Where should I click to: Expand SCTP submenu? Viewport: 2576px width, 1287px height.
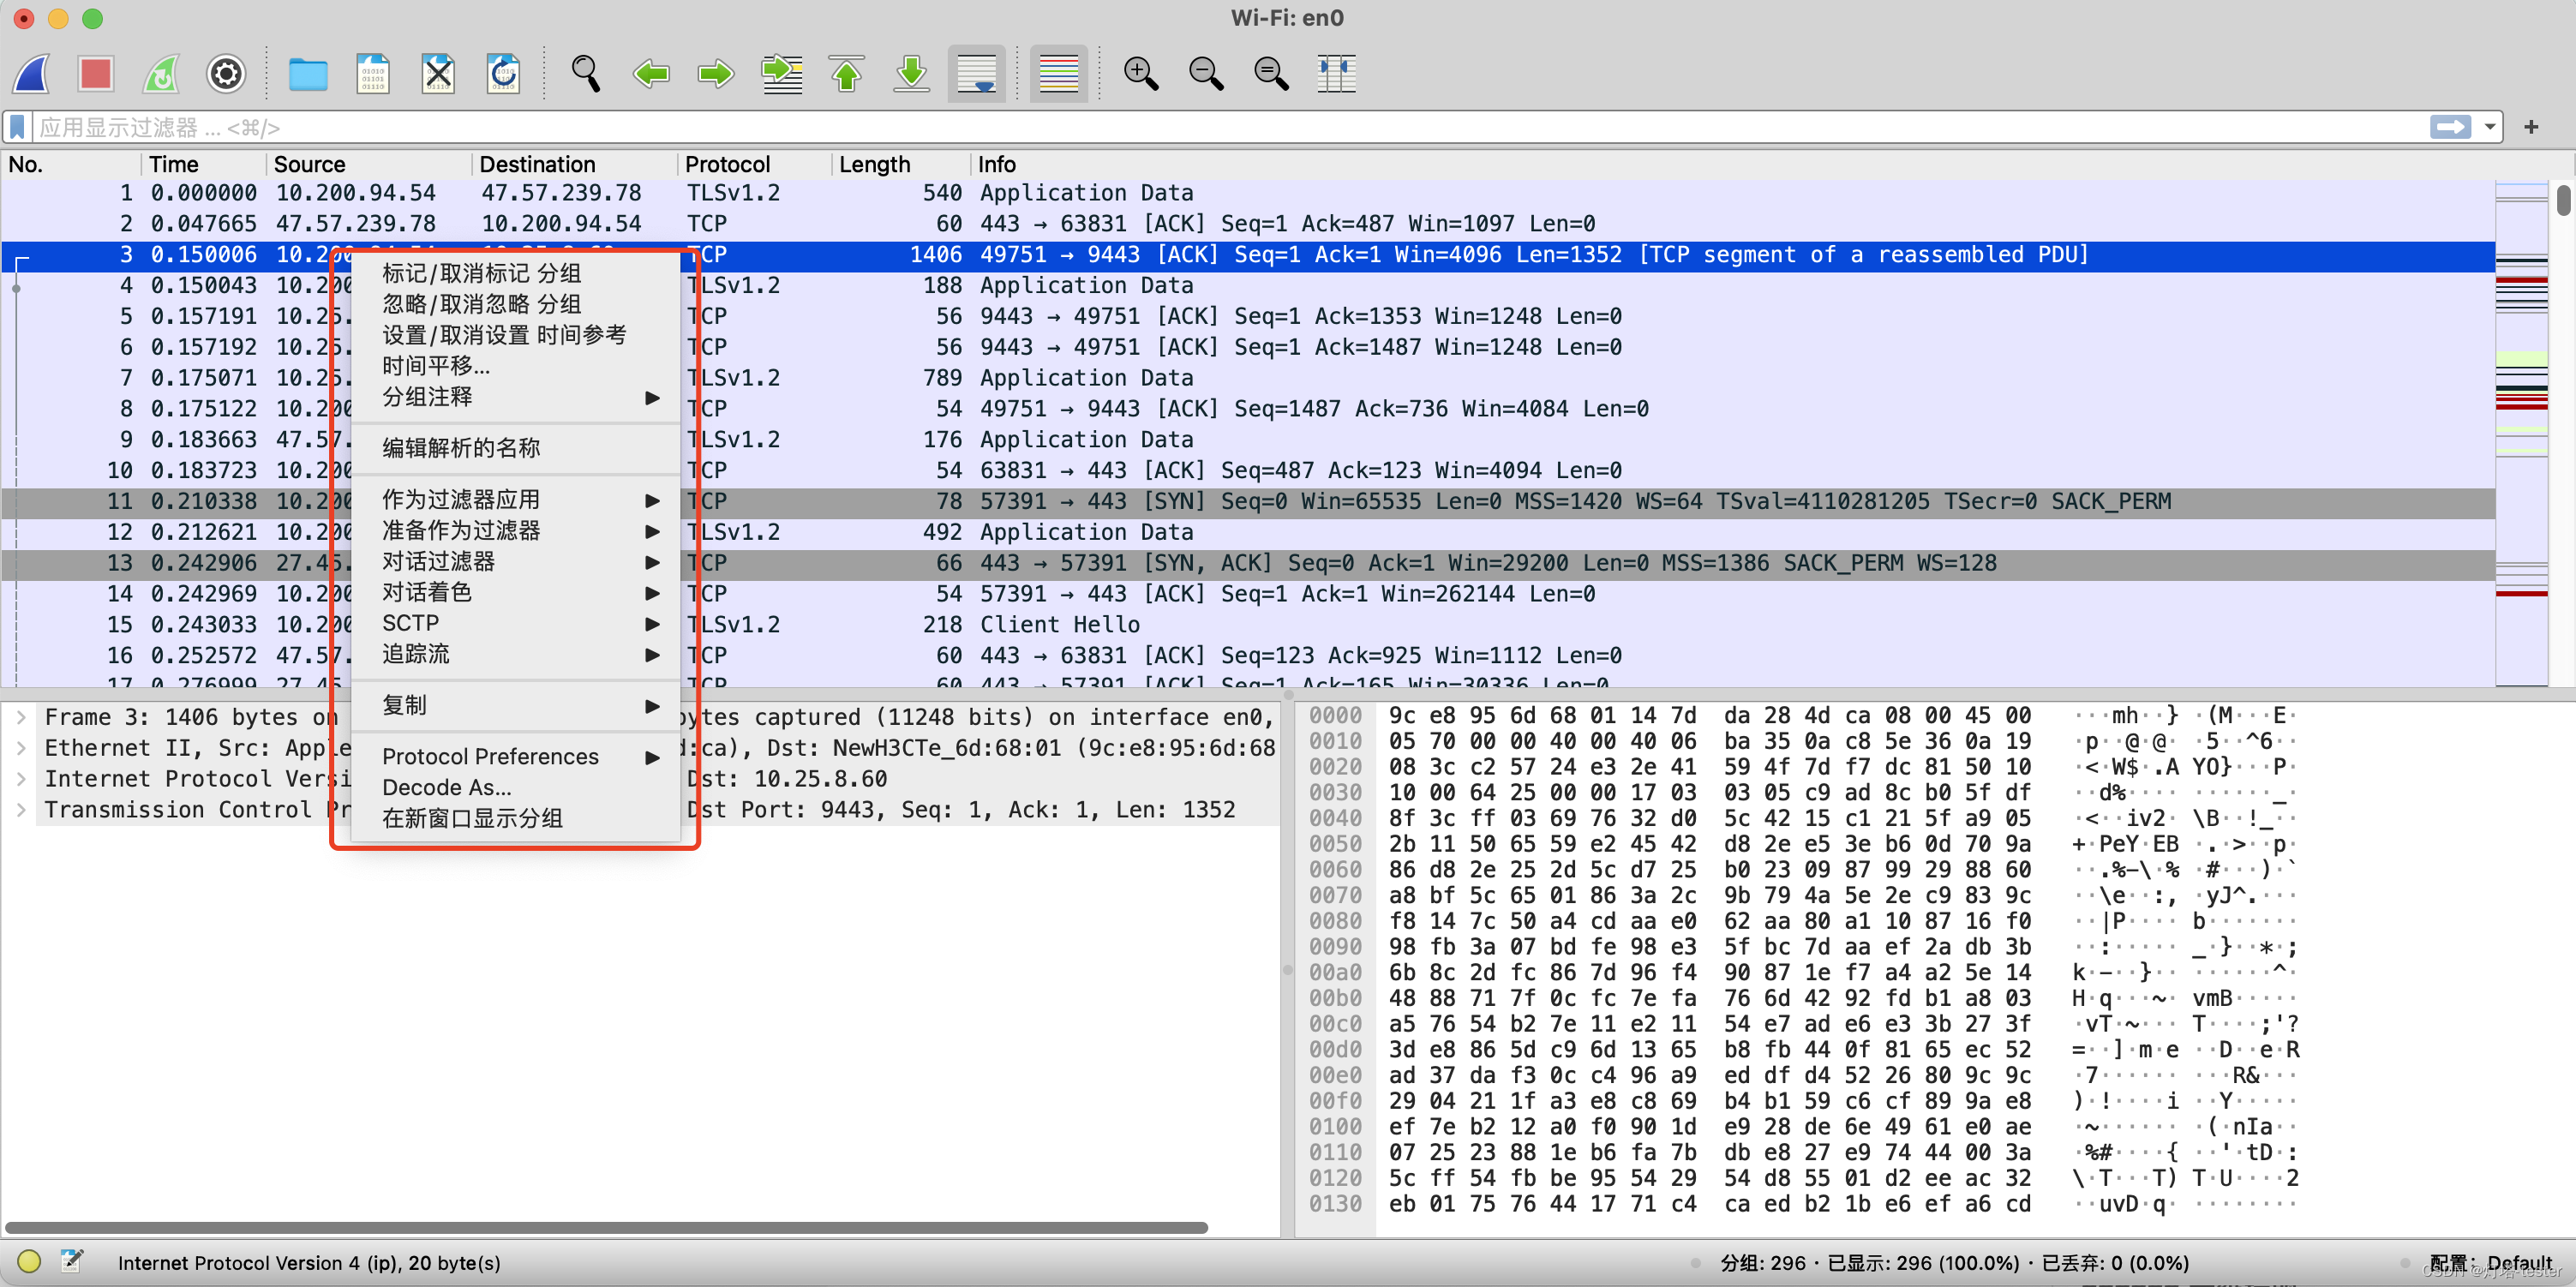point(516,624)
